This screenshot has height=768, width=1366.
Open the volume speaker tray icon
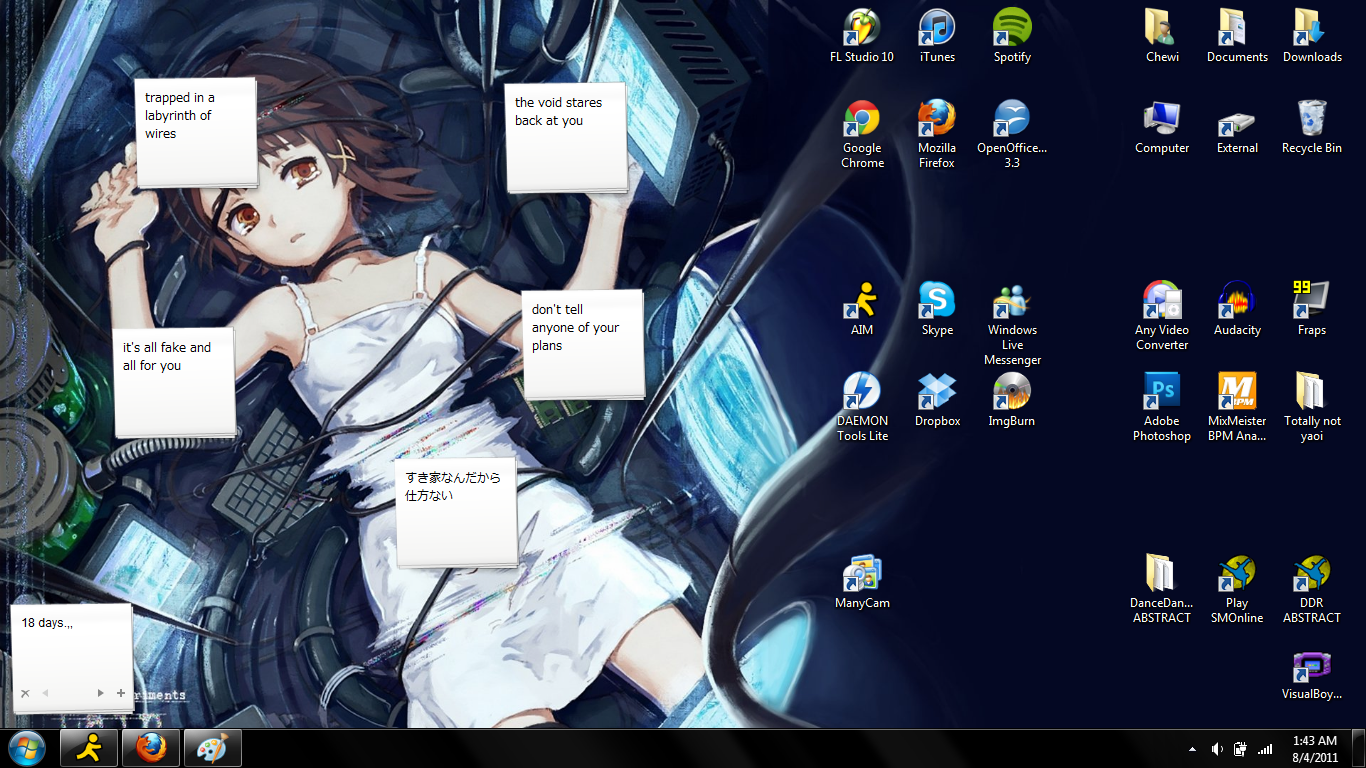[1217, 749]
